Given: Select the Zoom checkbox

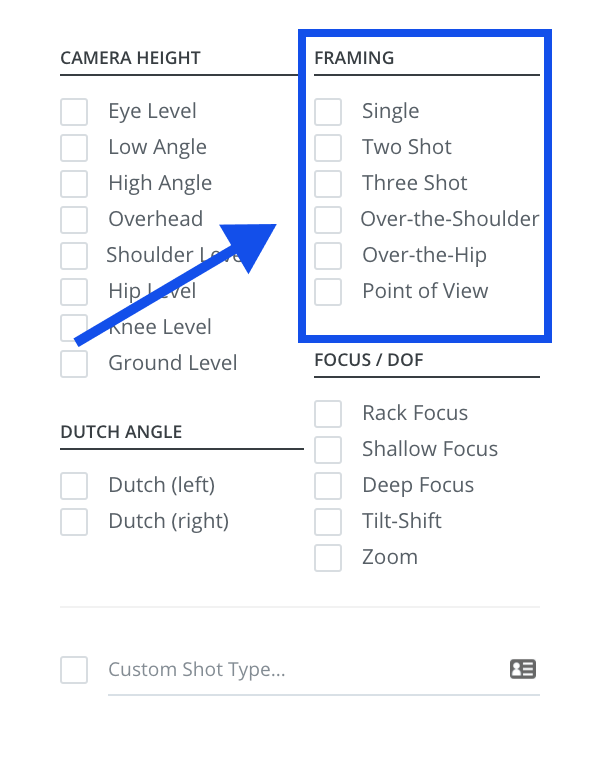Looking at the screenshot, I should coord(328,557).
